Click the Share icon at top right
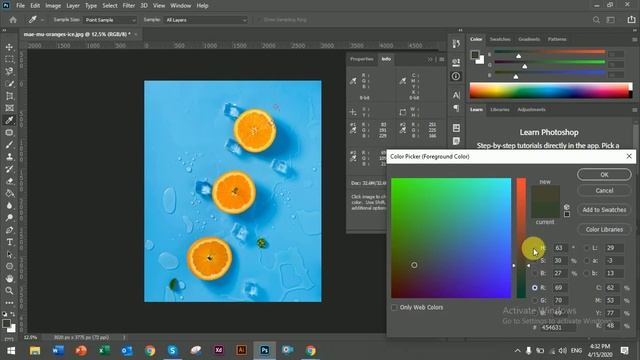Viewport: 640px width, 360px height. tap(631, 20)
